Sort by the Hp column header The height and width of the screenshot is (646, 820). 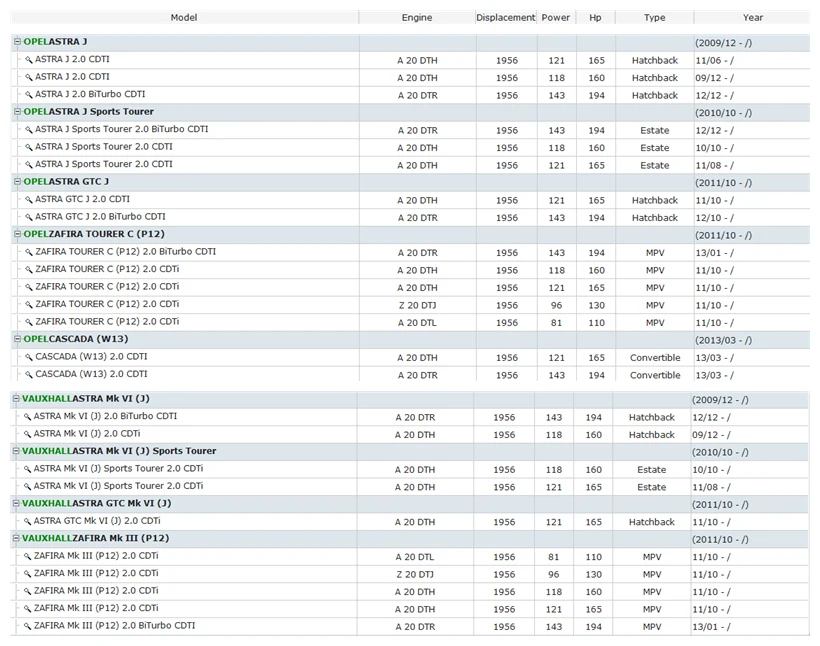pos(595,17)
